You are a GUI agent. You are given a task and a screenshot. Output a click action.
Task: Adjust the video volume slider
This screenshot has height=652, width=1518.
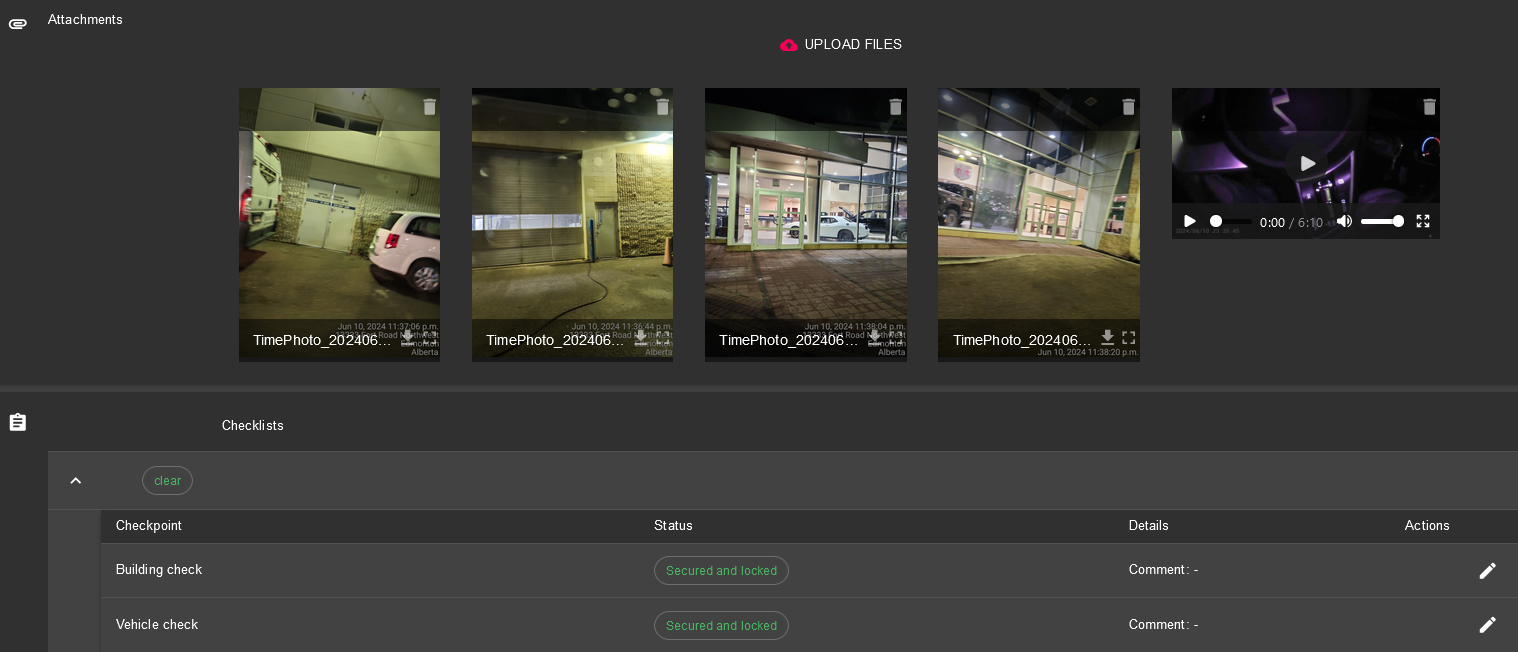(1381, 221)
